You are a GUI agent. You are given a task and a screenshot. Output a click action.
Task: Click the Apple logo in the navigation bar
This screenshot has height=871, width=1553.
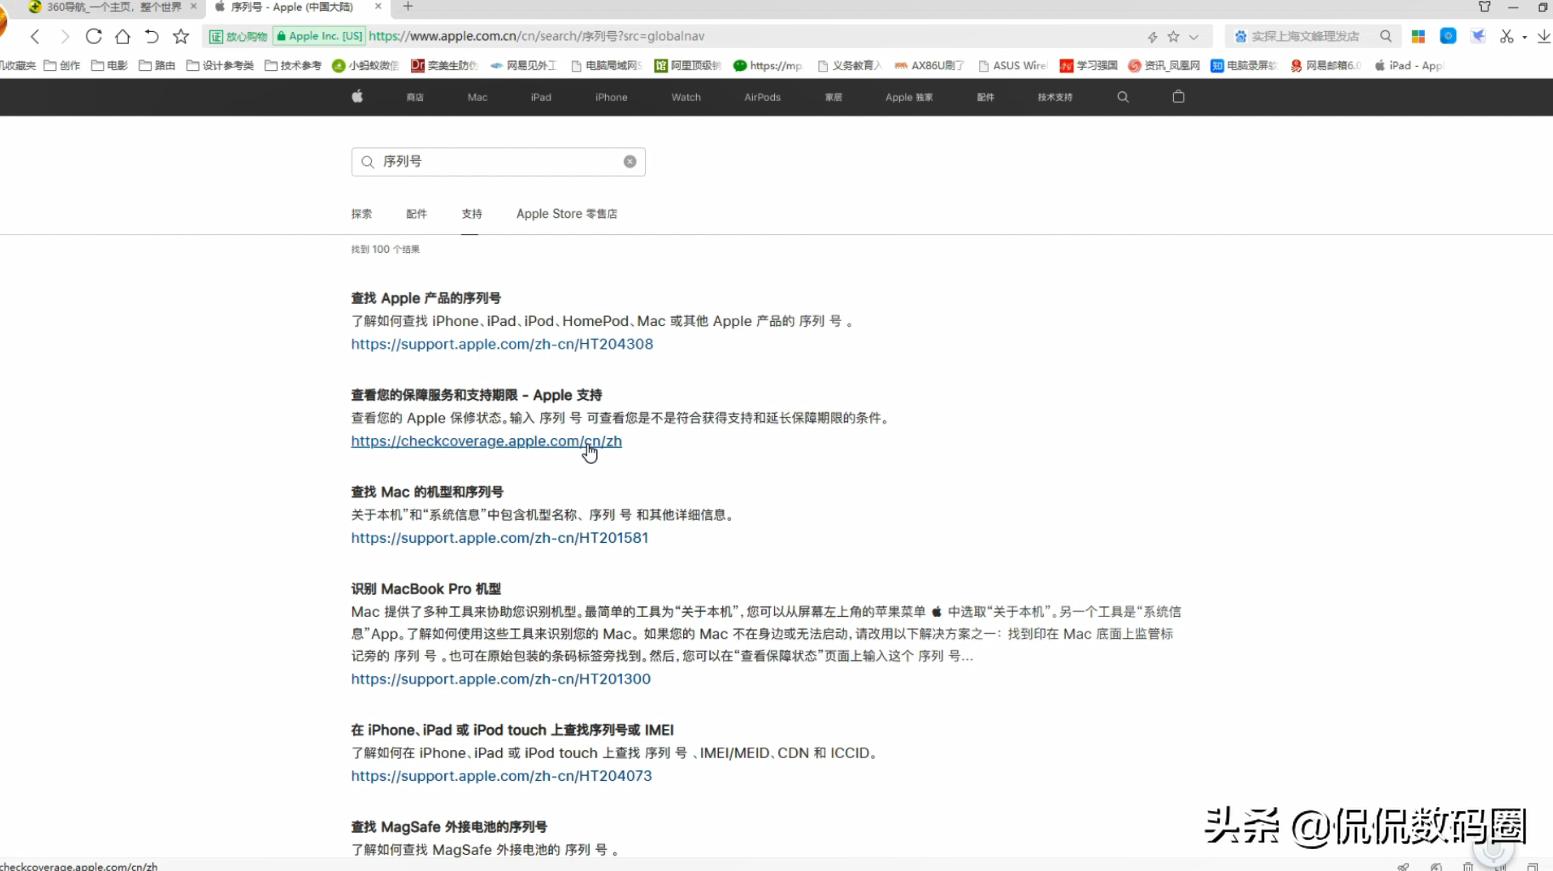tap(357, 97)
